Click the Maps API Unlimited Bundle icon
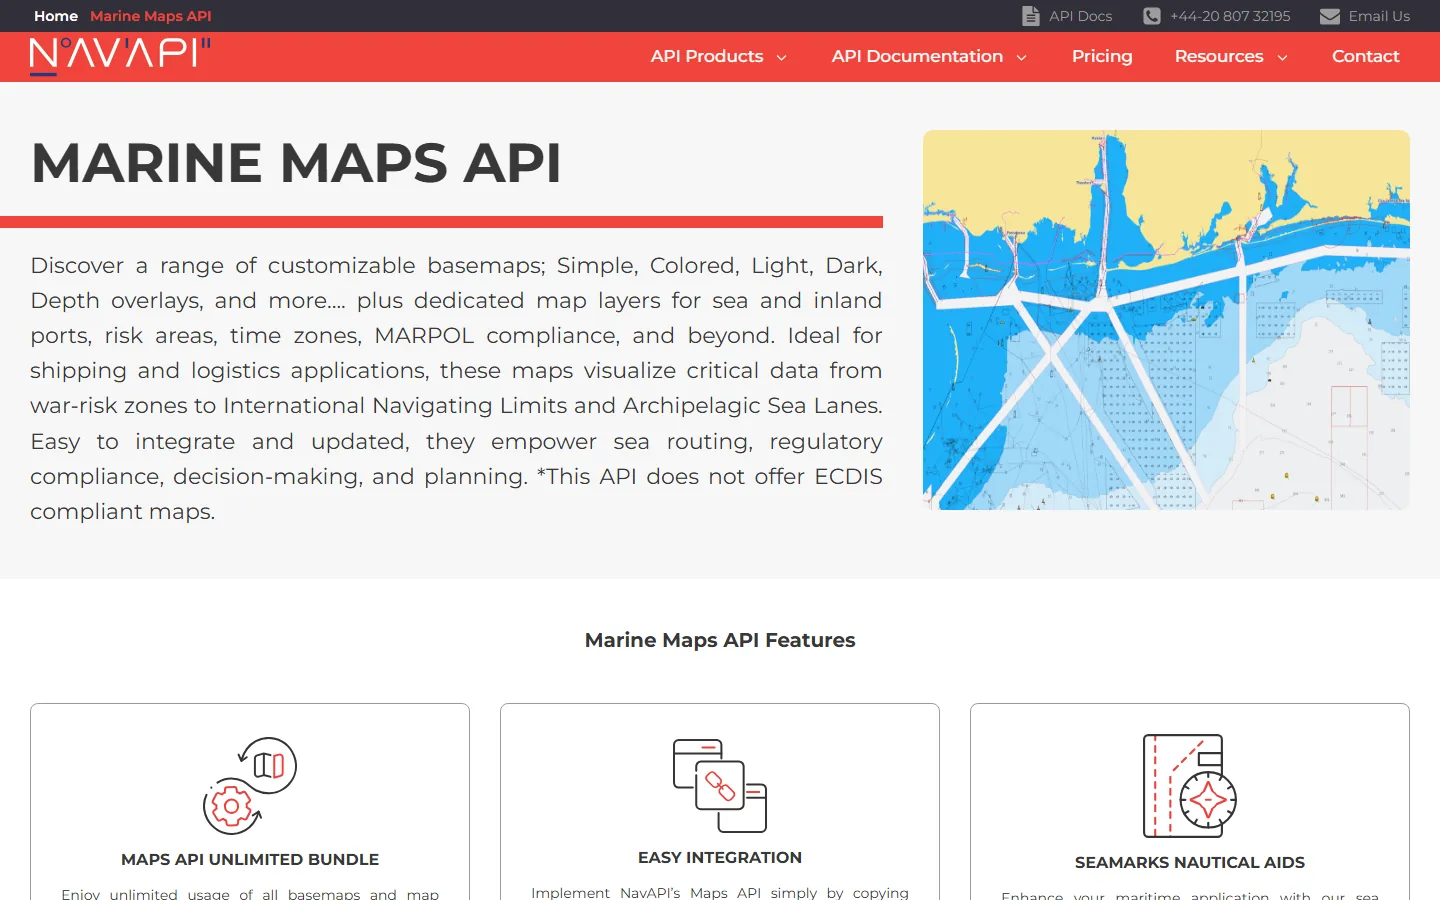This screenshot has width=1440, height=900. [x=250, y=786]
